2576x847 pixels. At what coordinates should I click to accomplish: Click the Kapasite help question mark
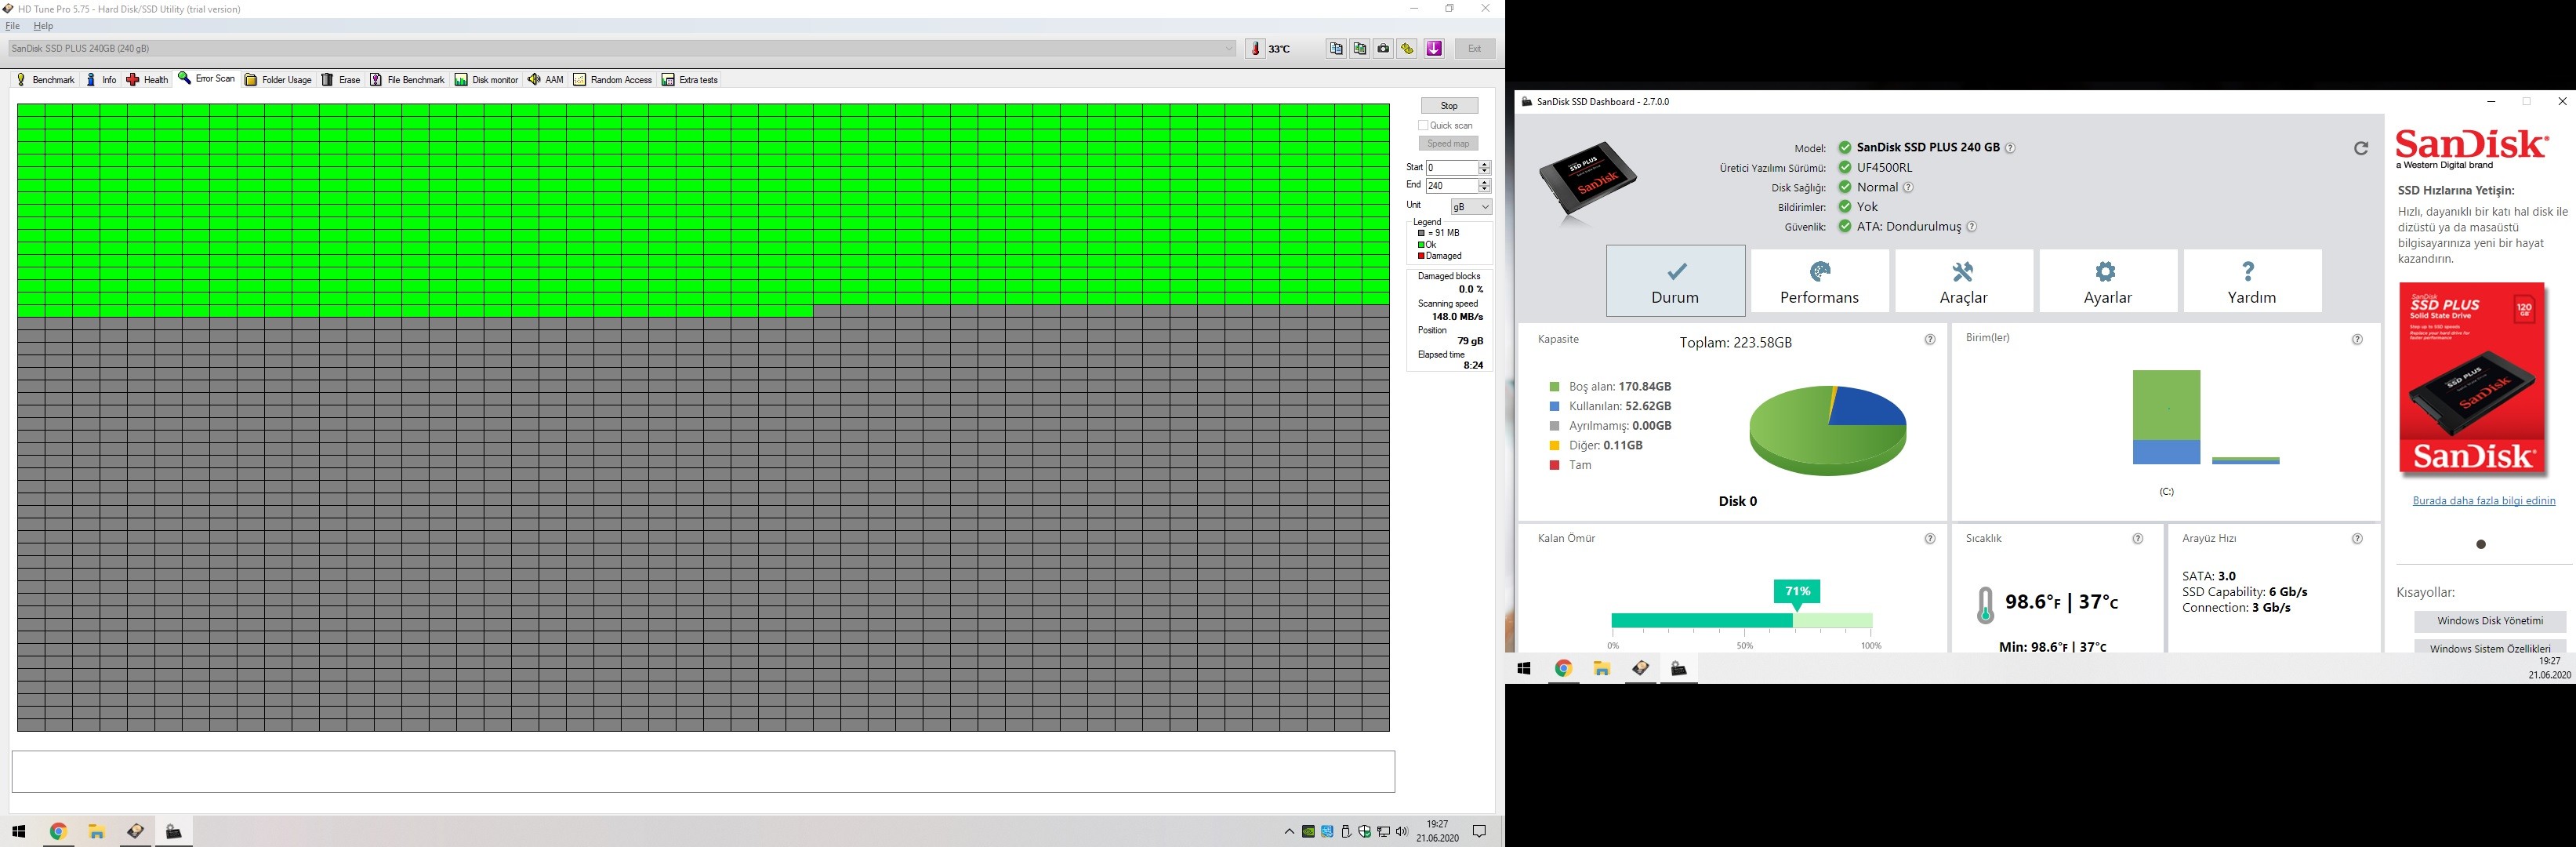click(1929, 340)
